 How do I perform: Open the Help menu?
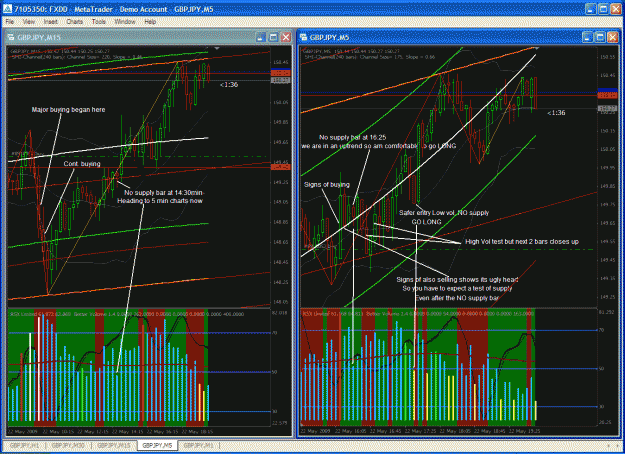pos(150,22)
